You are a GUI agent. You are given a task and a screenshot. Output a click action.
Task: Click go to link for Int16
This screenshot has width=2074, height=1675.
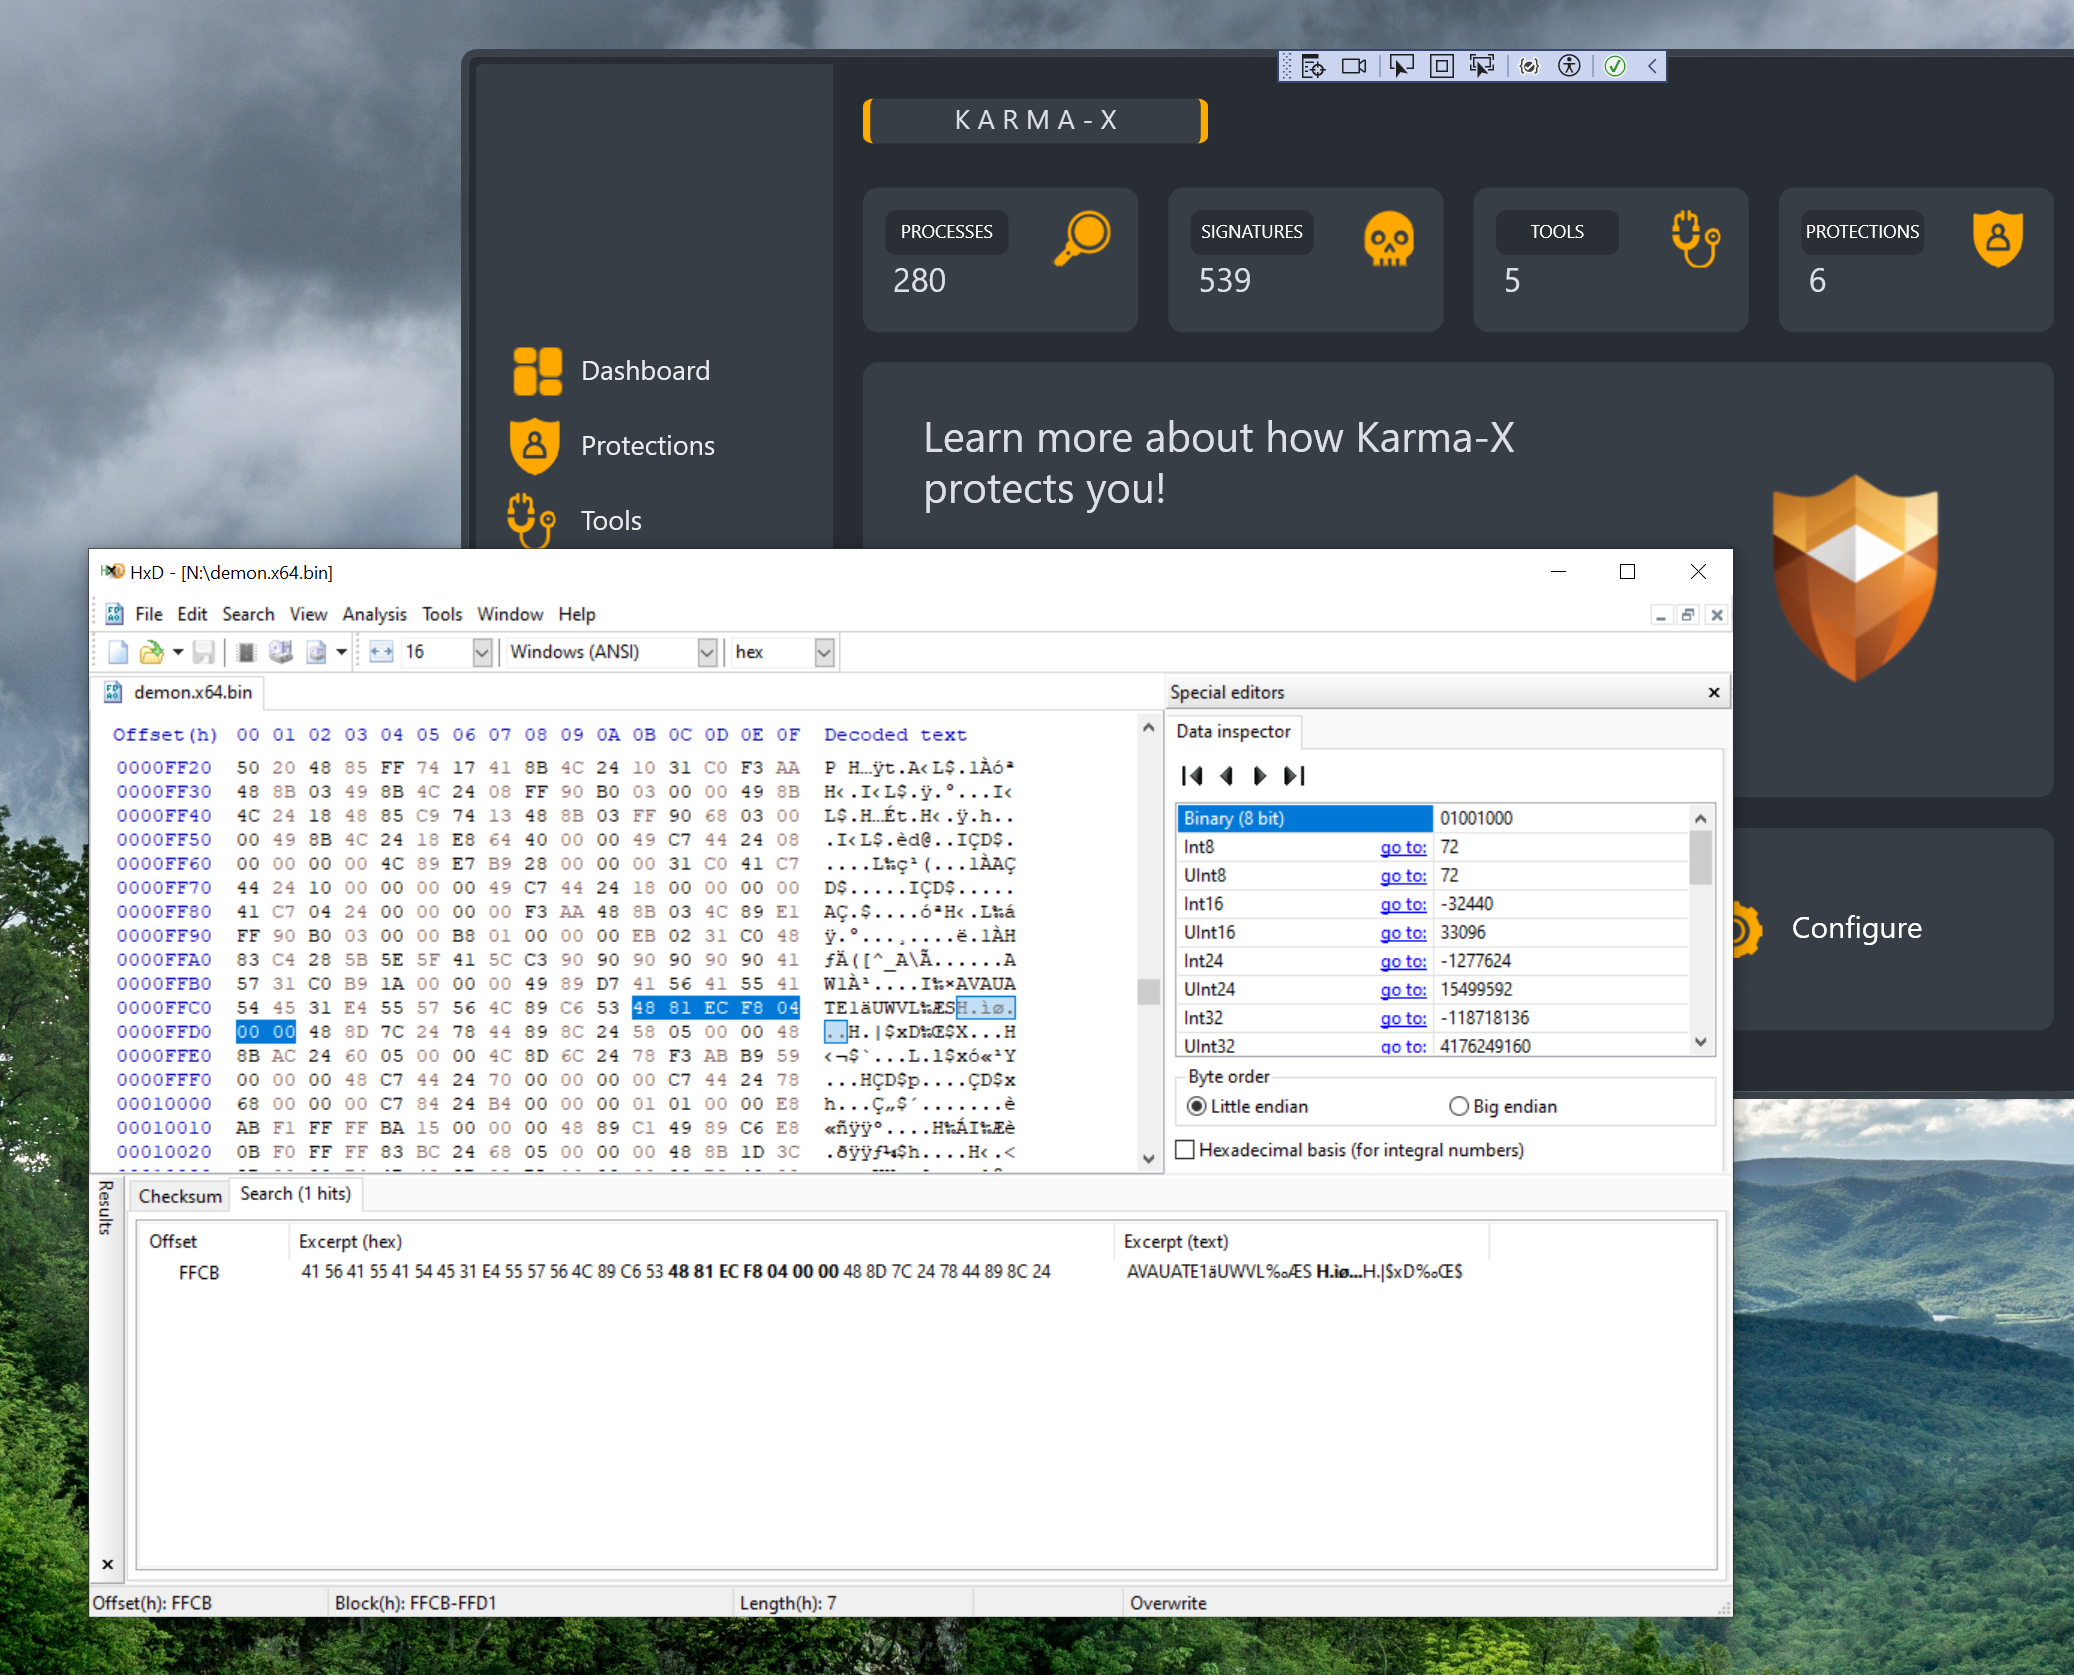[x=1403, y=904]
